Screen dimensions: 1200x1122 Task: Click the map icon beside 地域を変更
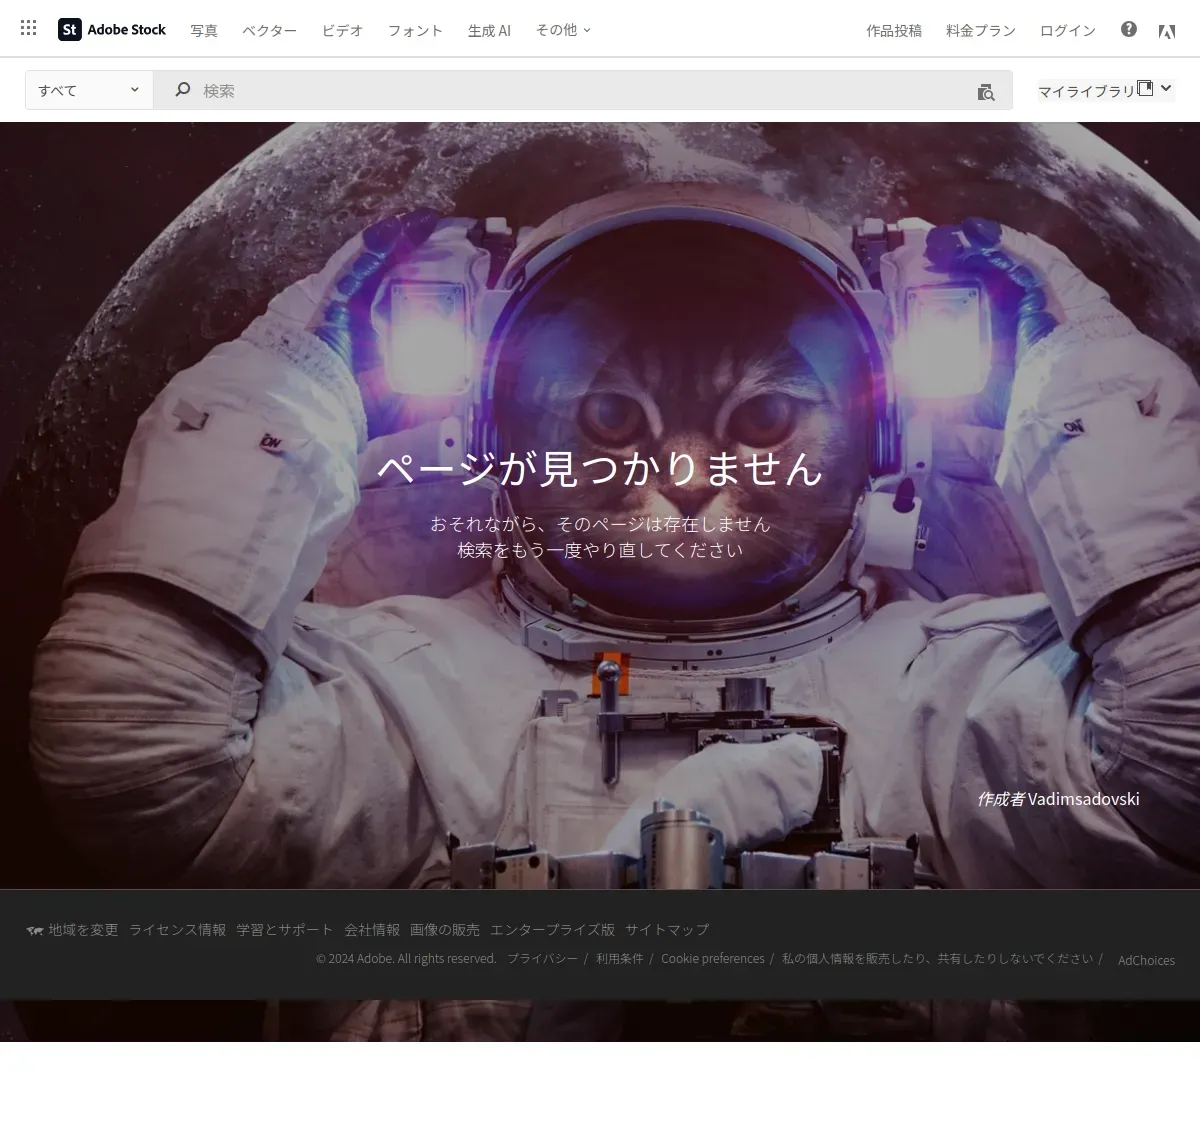click(35, 930)
